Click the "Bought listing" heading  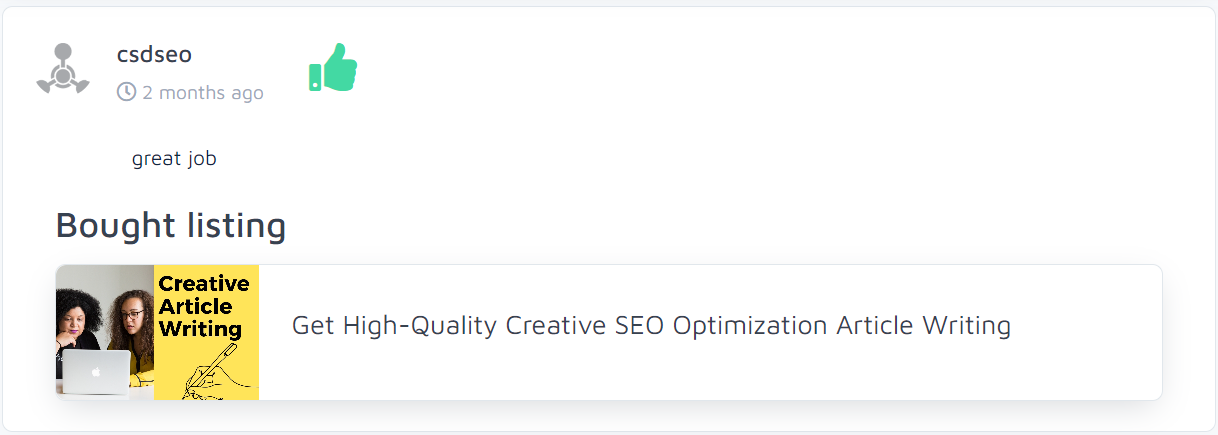click(x=171, y=225)
